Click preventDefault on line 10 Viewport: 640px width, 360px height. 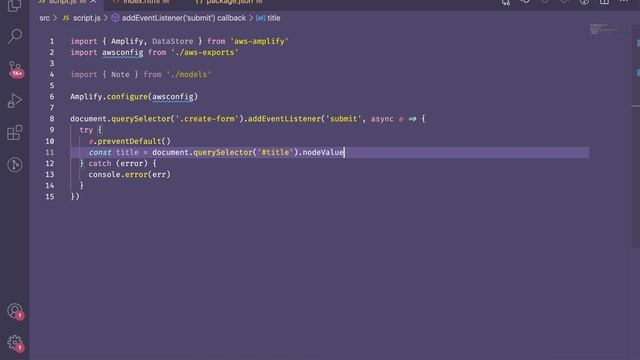[129, 141]
